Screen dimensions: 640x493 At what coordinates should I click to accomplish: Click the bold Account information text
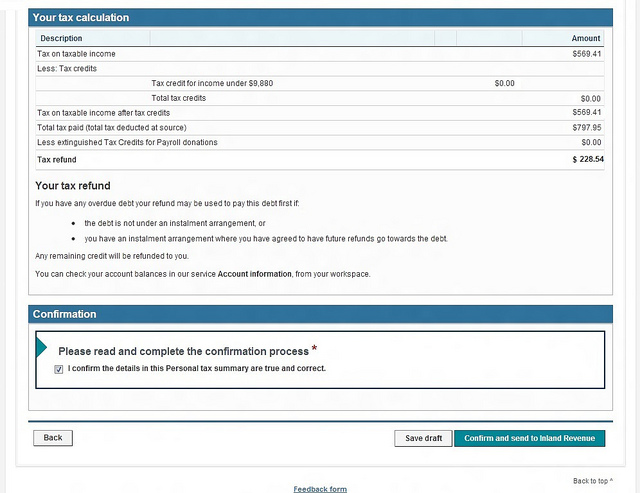[x=255, y=273]
